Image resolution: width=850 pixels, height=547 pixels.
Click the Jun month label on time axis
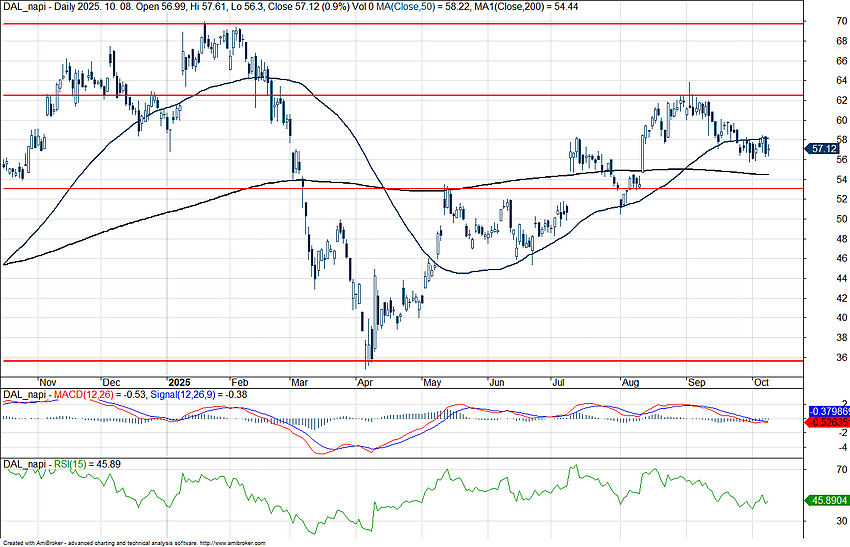point(497,382)
